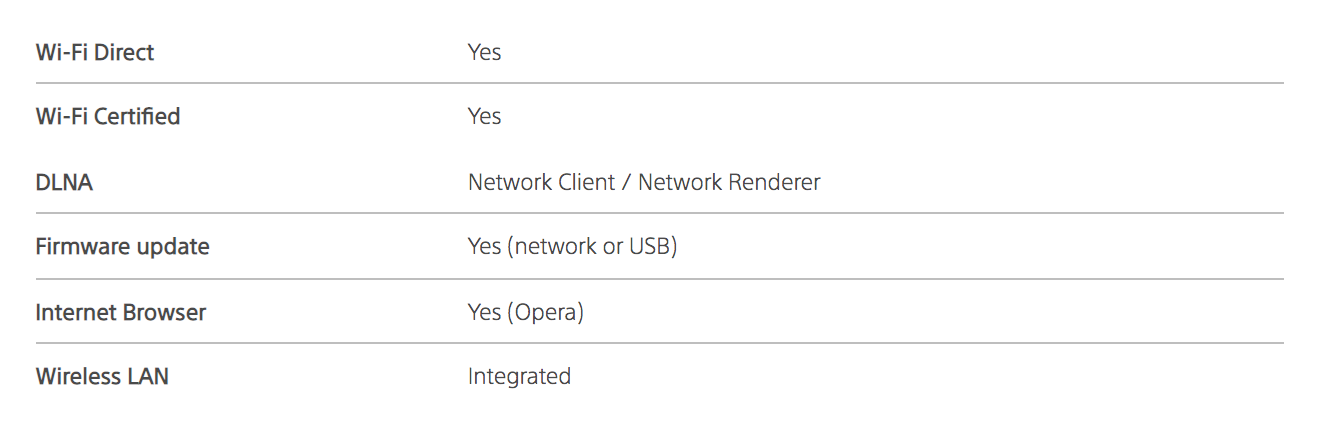The image size is (1322, 432).
Task: Click the DLNA spec label
Action: (x=64, y=183)
